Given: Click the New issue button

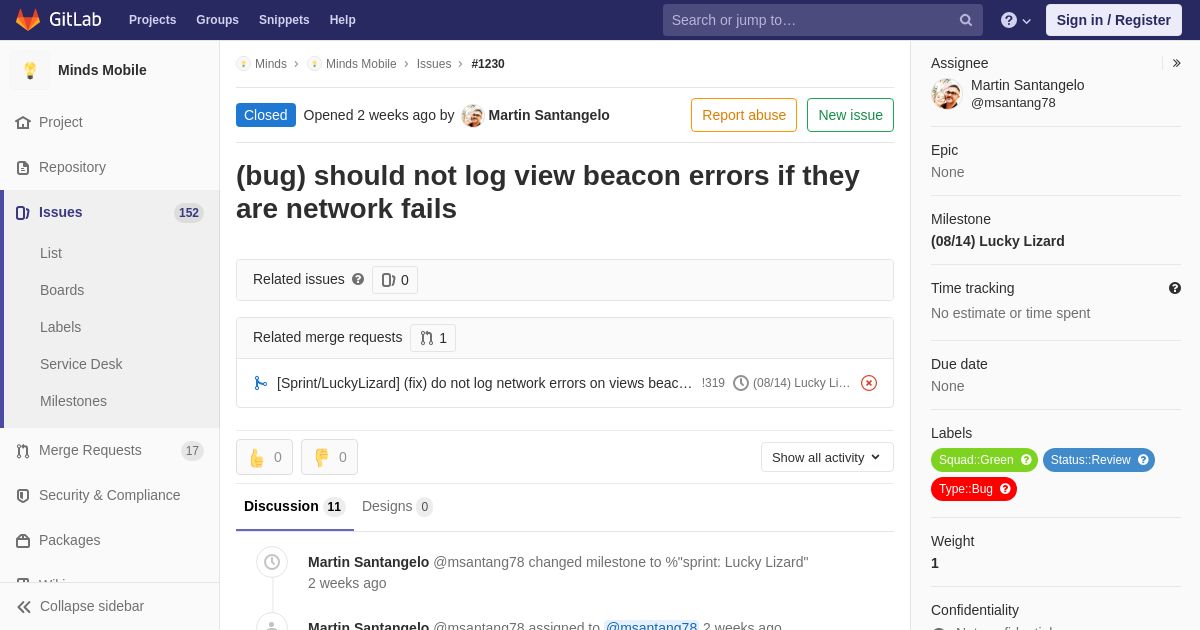Looking at the screenshot, I should pos(850,115).
